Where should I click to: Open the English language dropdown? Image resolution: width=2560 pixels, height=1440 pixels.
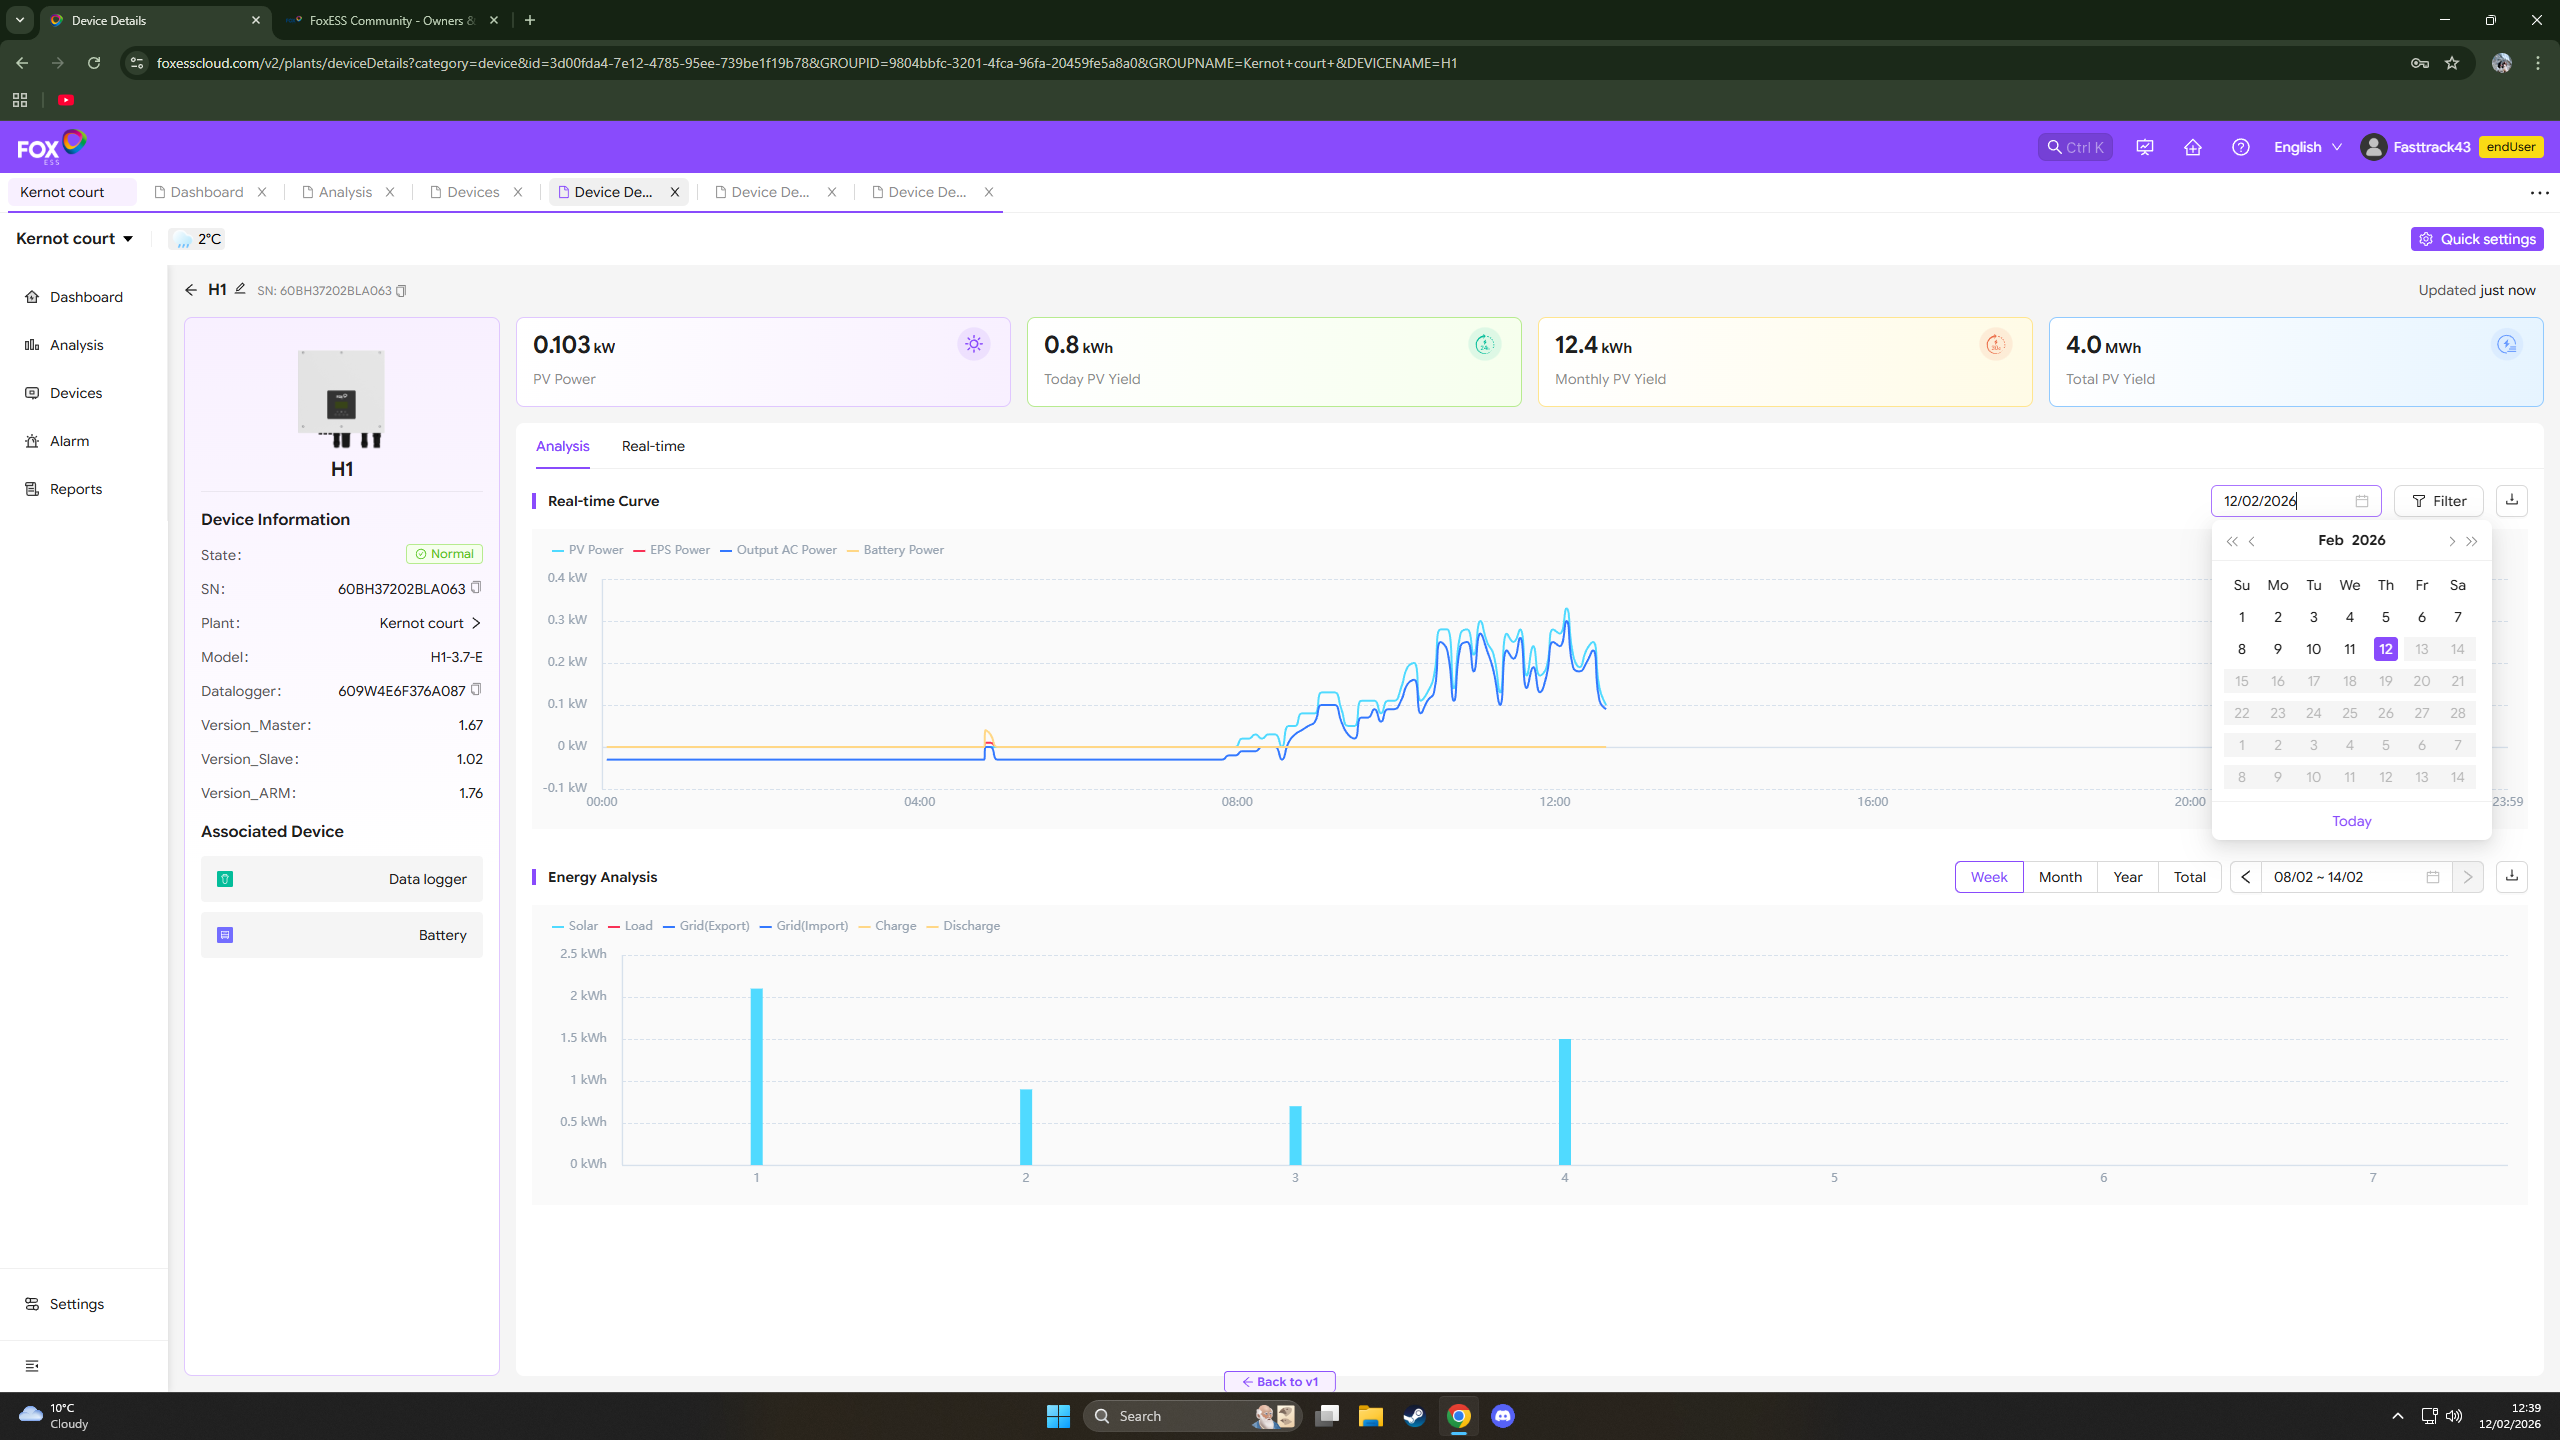click(x=2306, y=147)
